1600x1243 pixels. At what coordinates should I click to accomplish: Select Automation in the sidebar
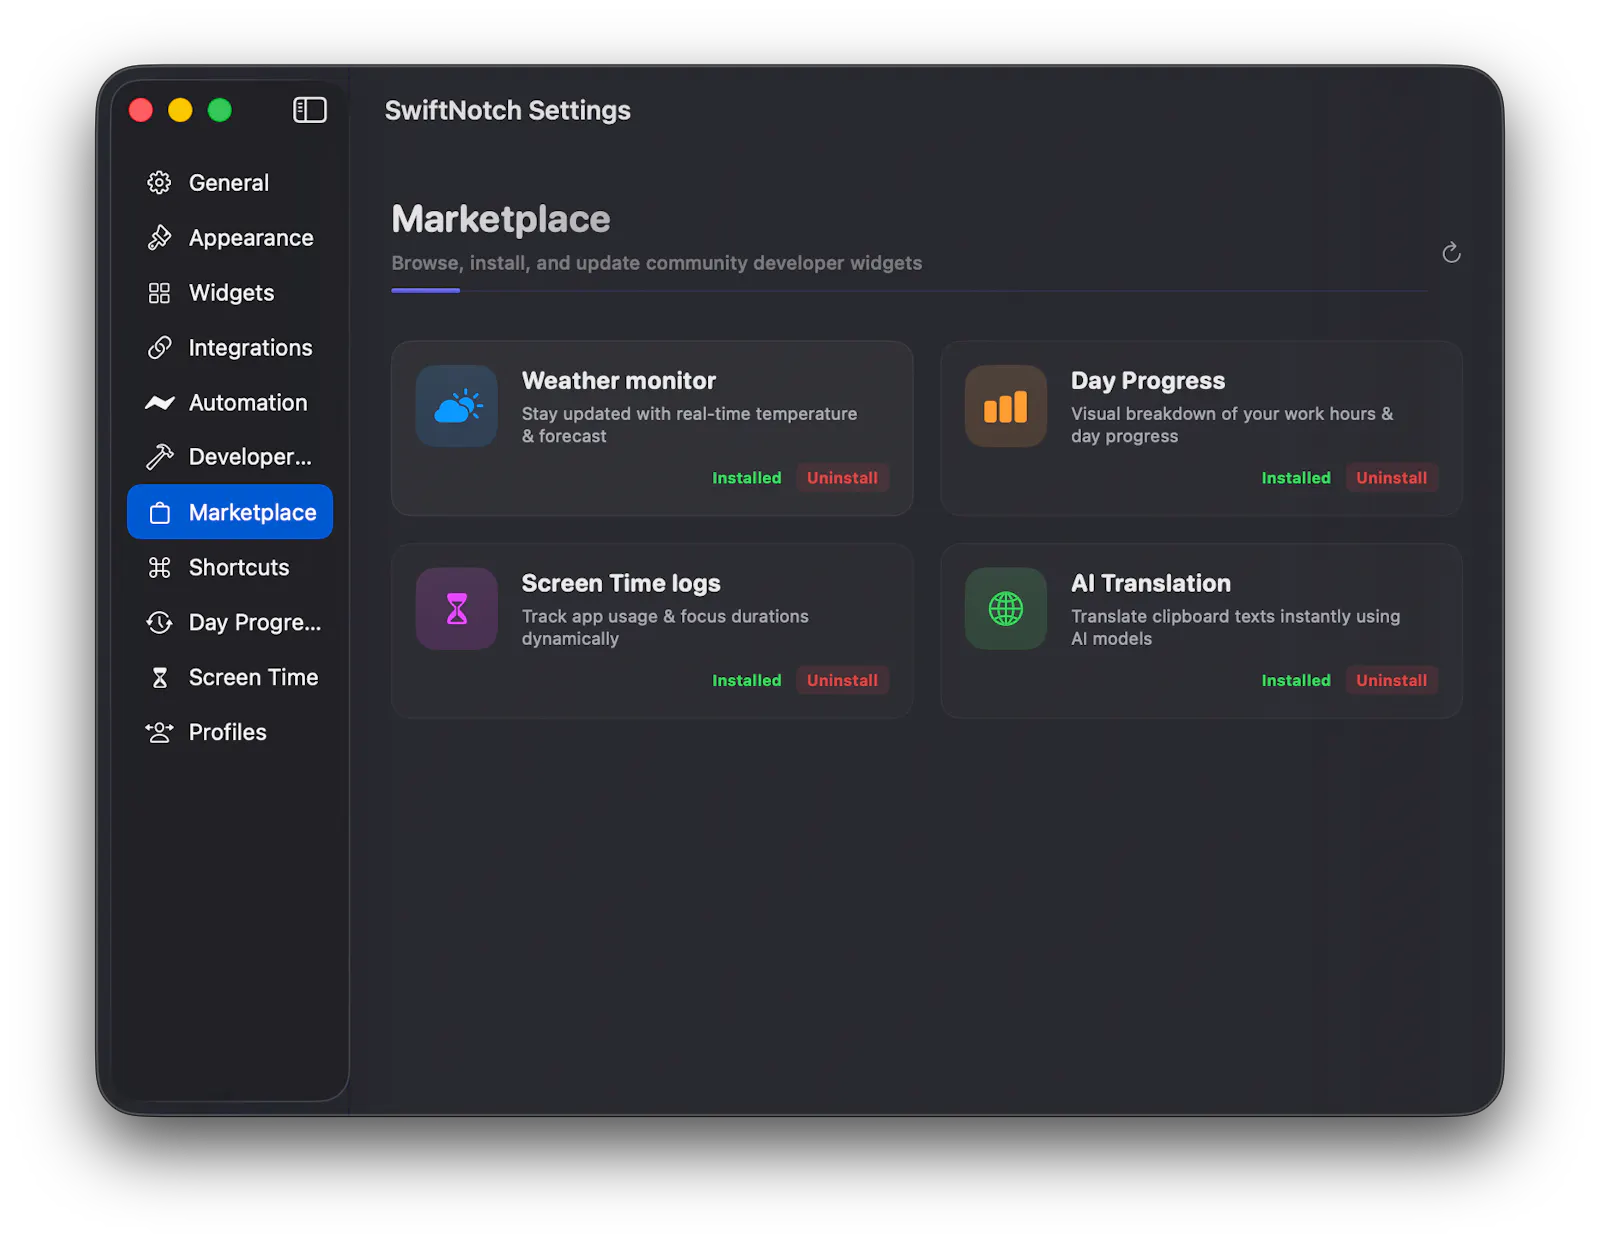coord(230,402)
